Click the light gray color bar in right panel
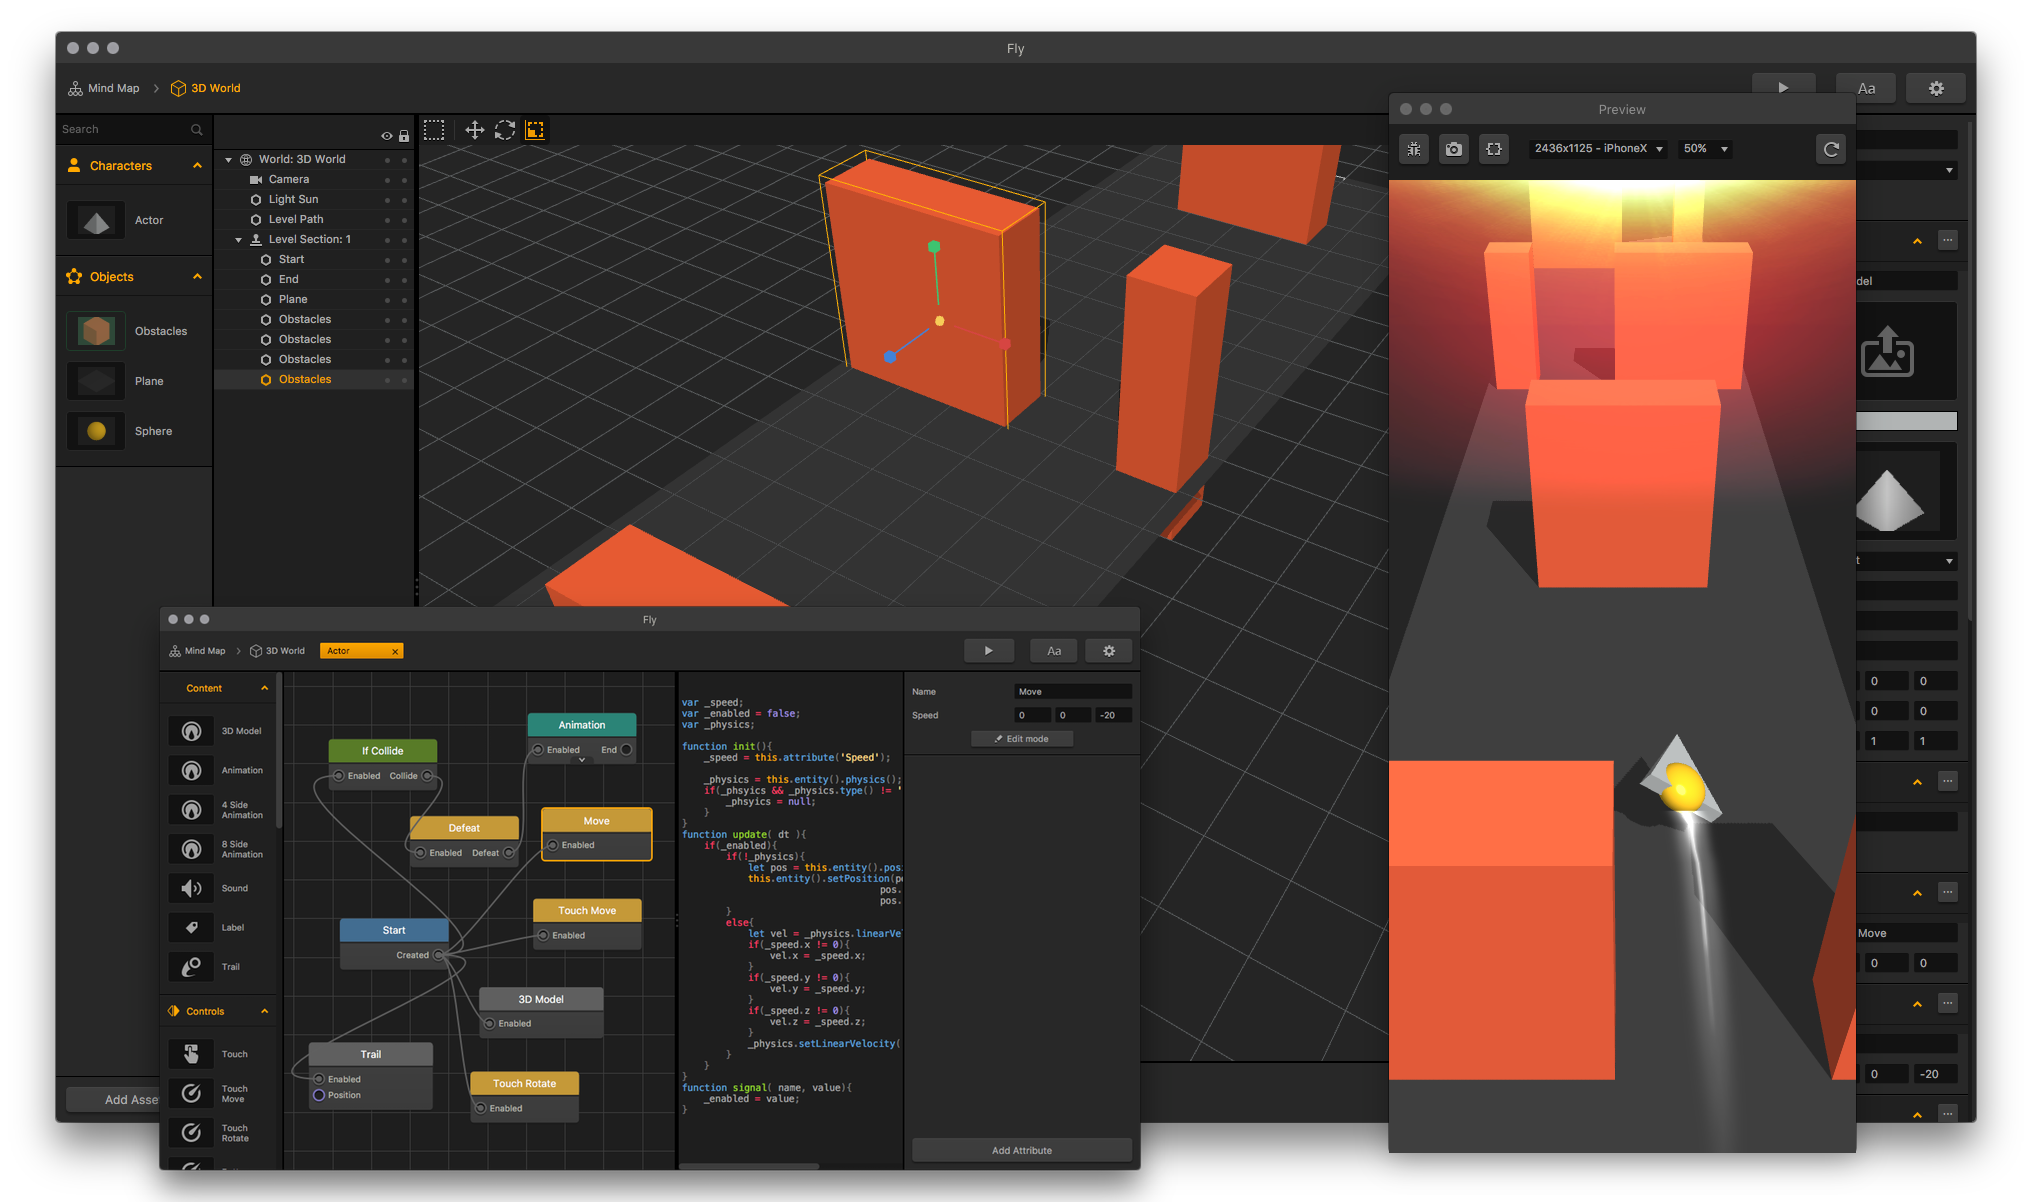 (x=1906, y=421)
